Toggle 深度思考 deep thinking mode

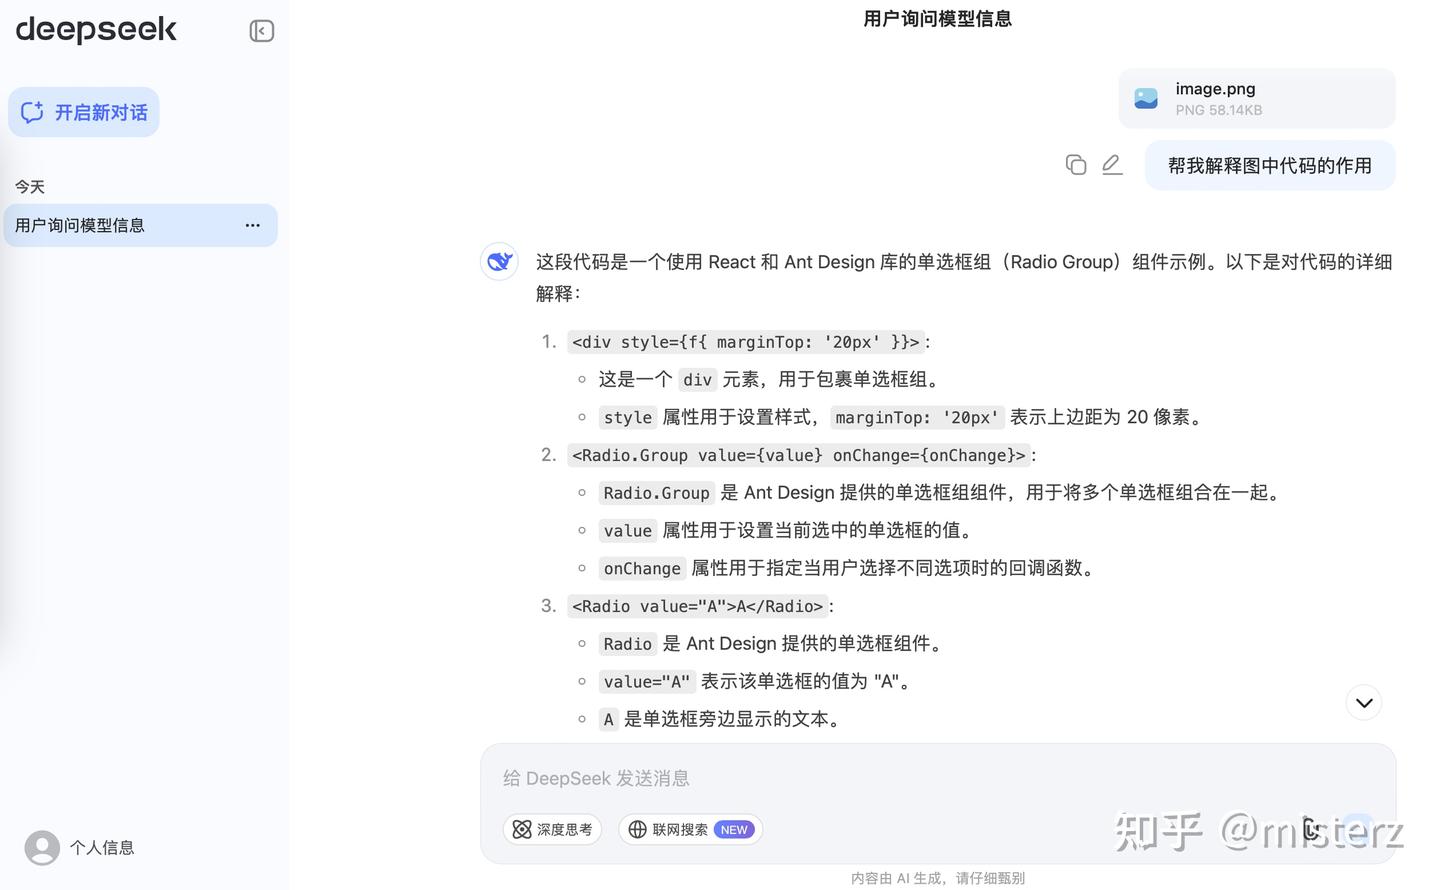point(552,829)
